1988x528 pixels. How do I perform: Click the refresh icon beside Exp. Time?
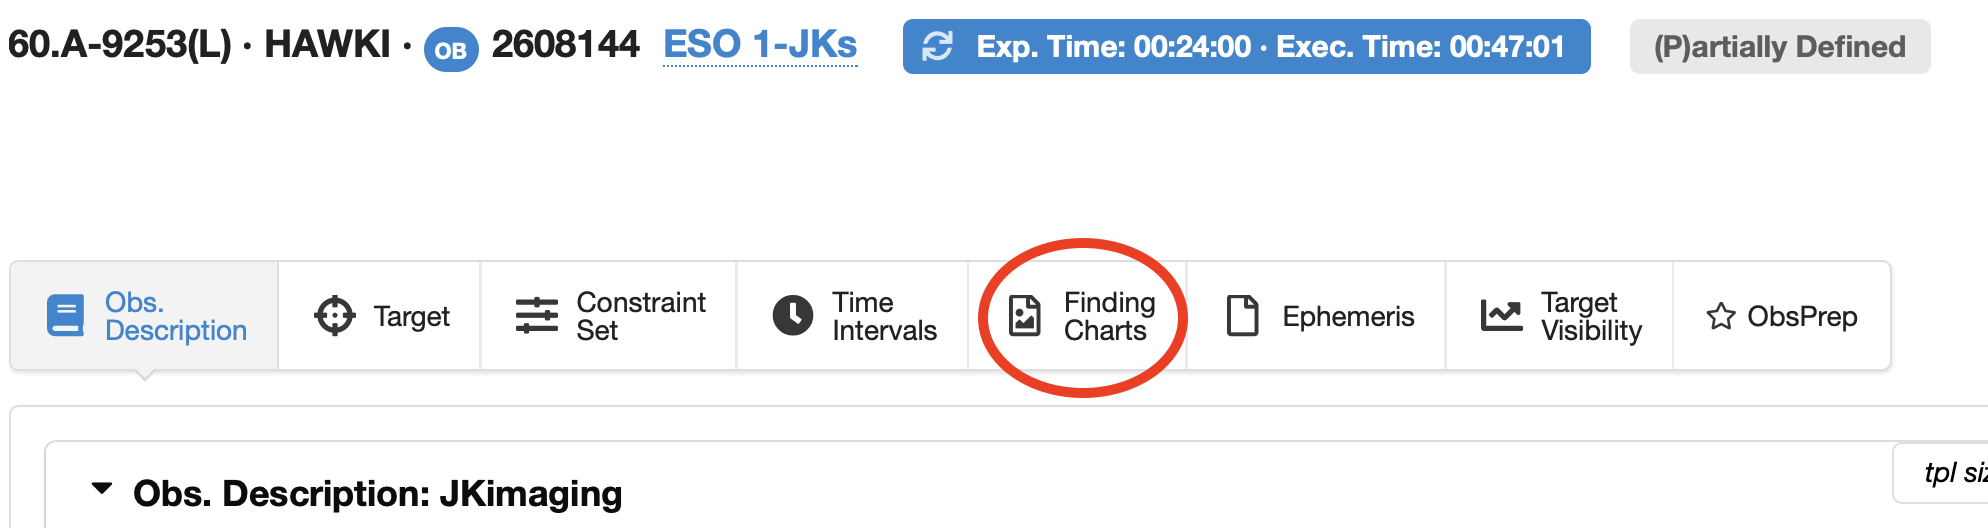(937, 46)
